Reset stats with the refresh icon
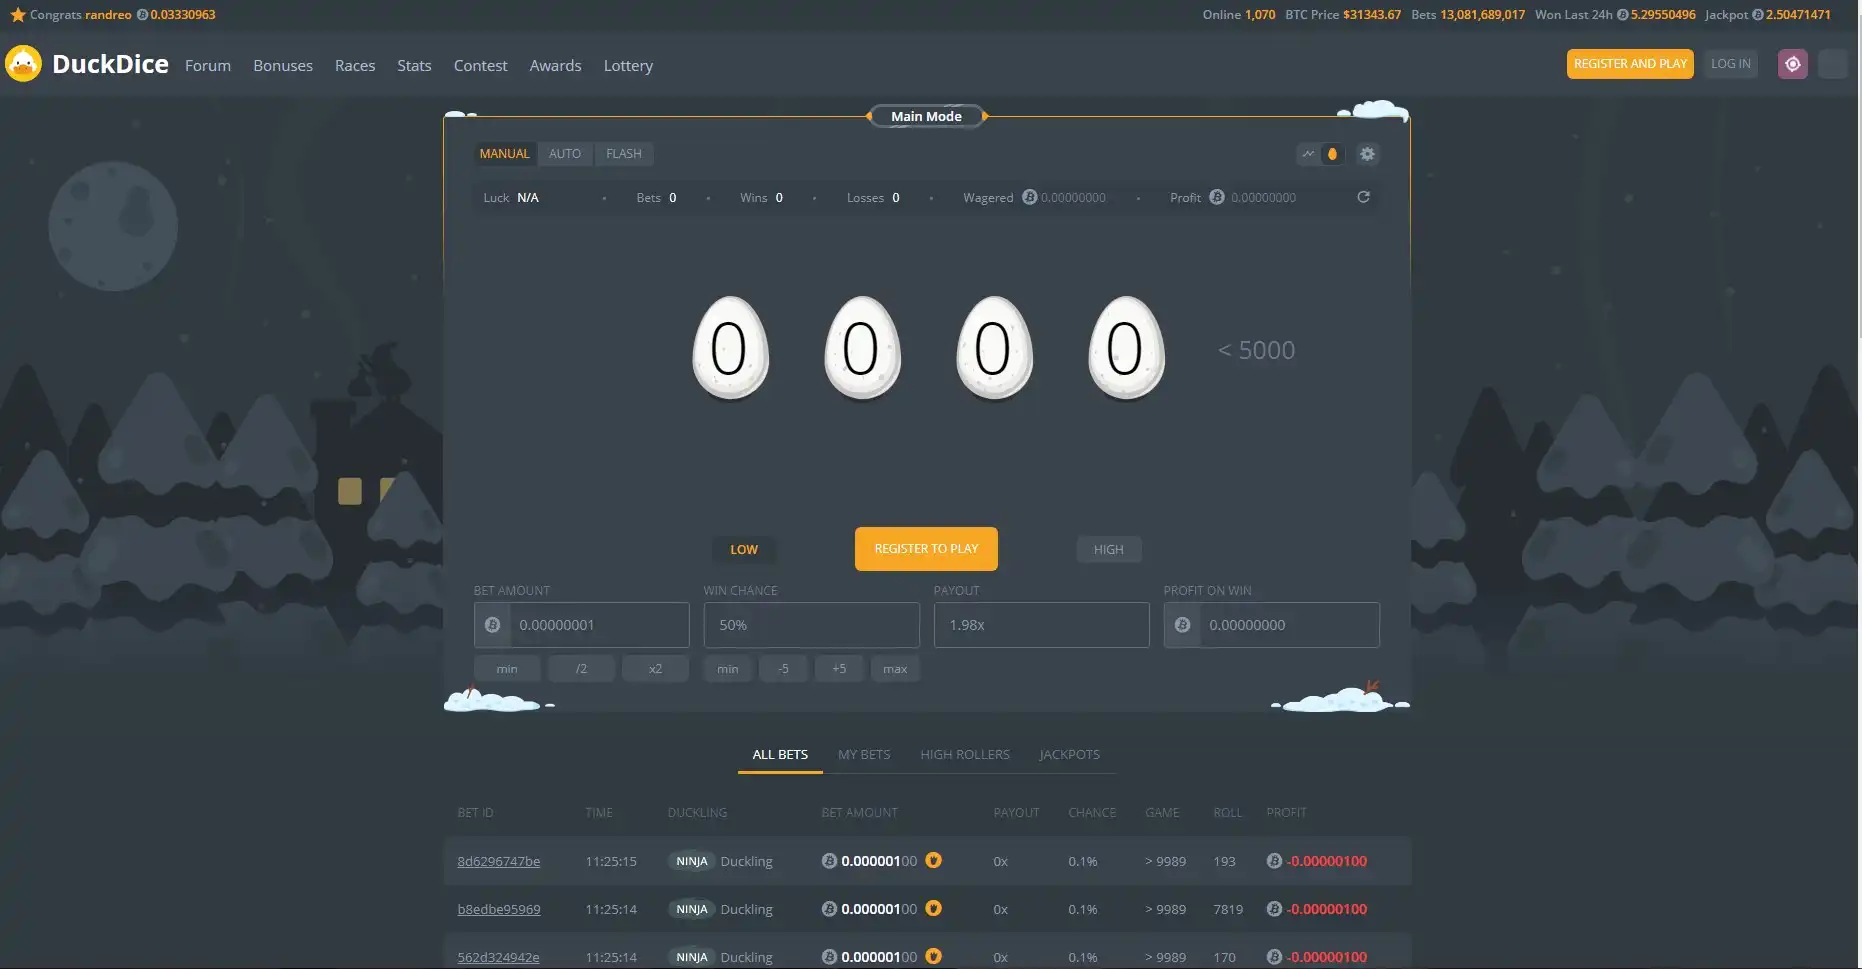This screenshot has width=1862, height=969. point(1363,197)
